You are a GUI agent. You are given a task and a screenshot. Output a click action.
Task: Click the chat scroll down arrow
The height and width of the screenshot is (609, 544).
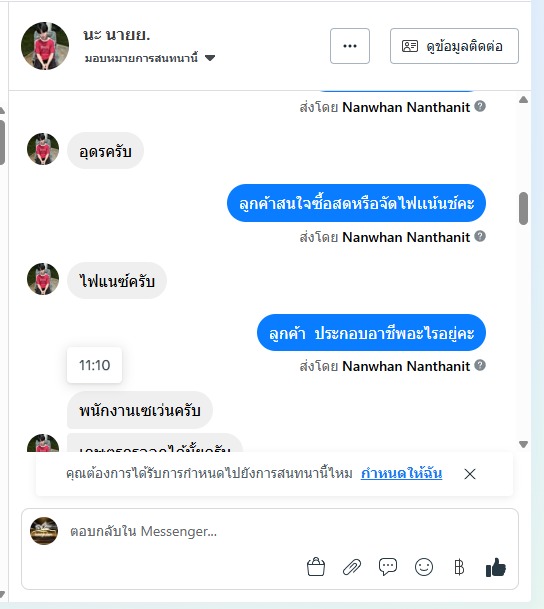(523, 444)
